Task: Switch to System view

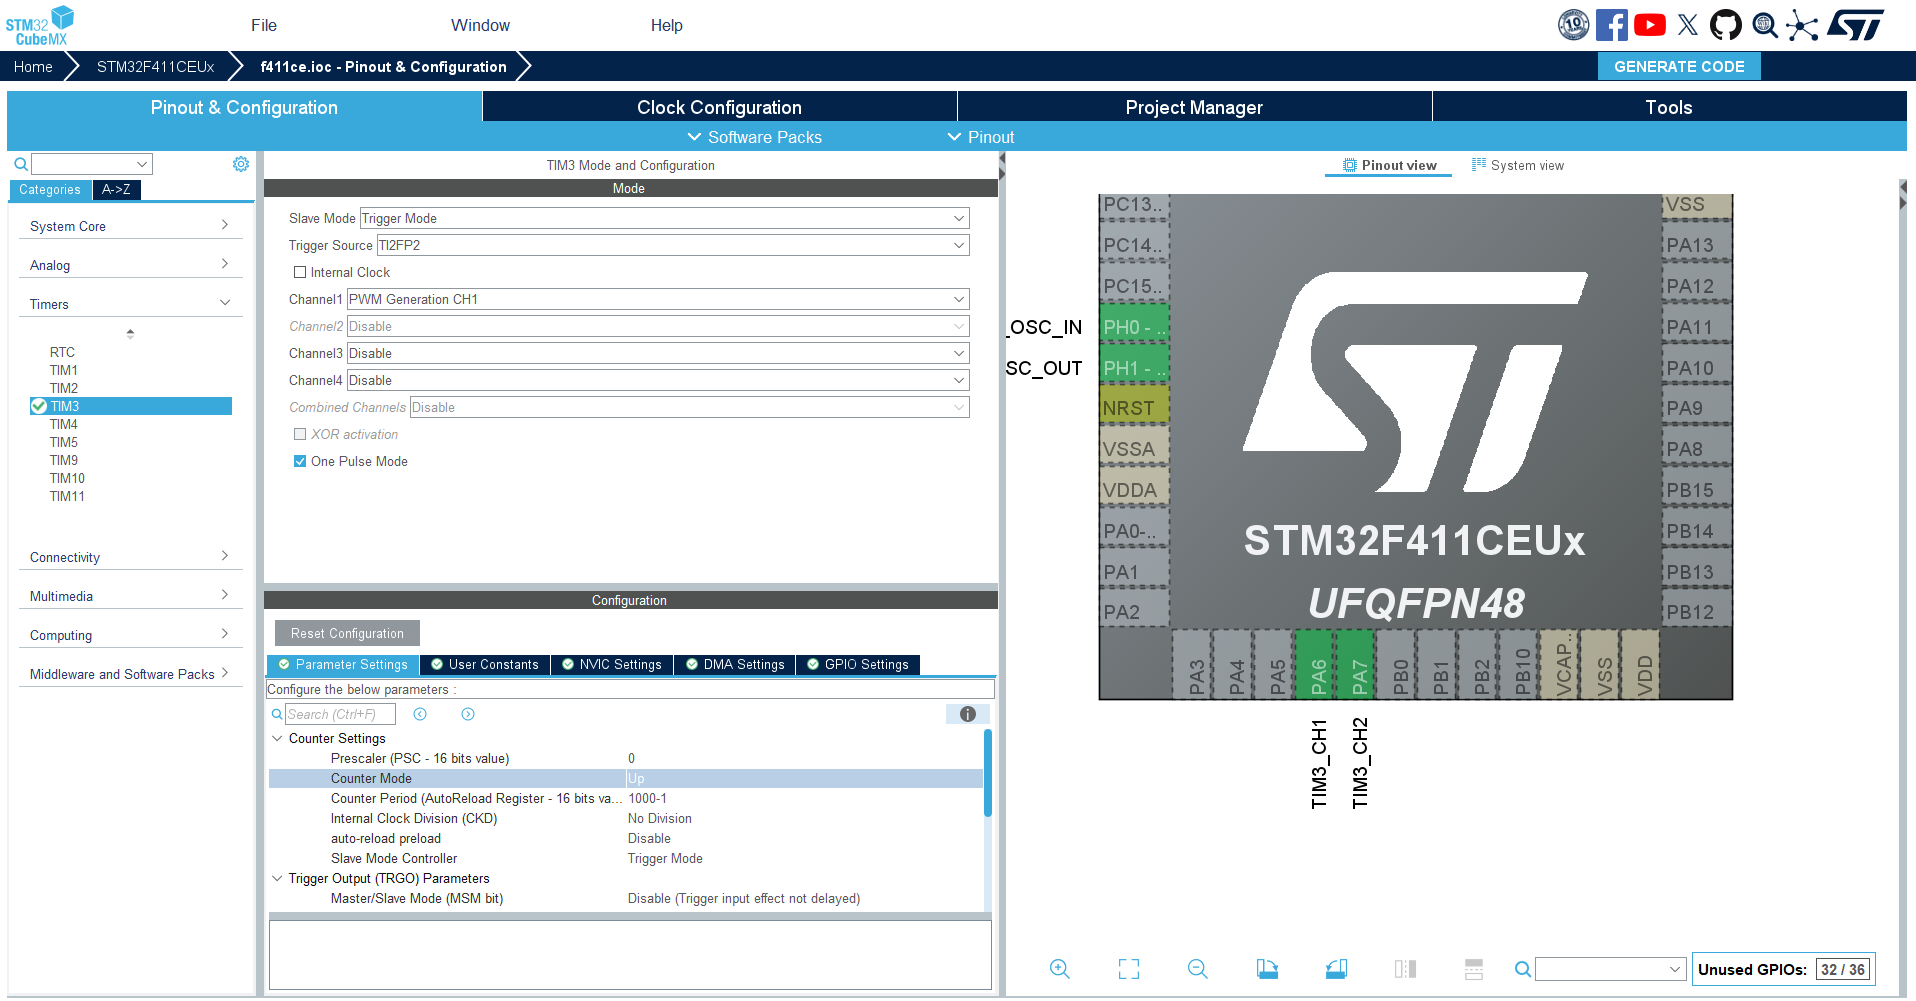Action: click(1517, 165)
